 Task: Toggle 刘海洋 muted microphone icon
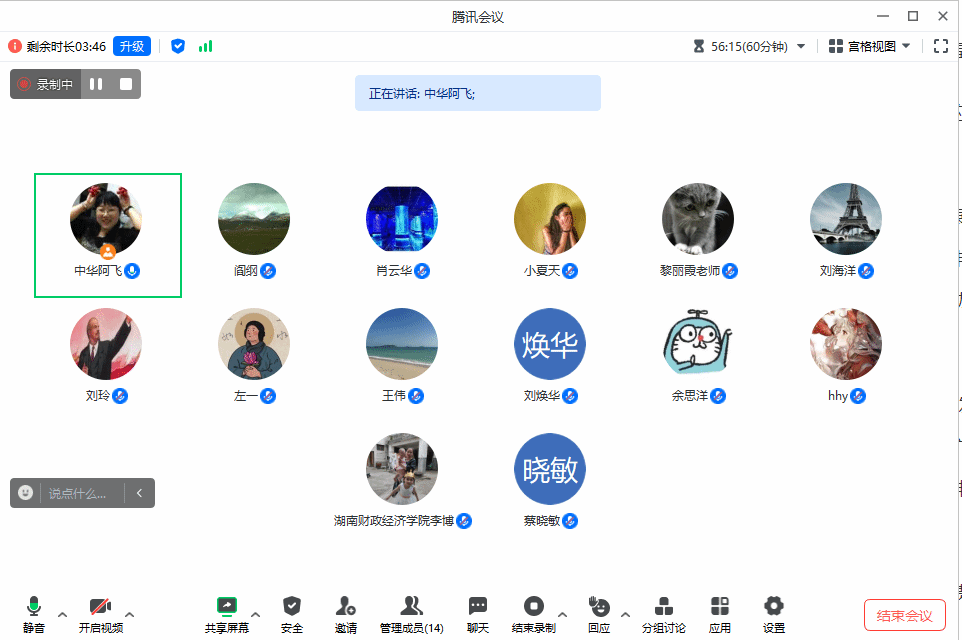pos(866,271)
